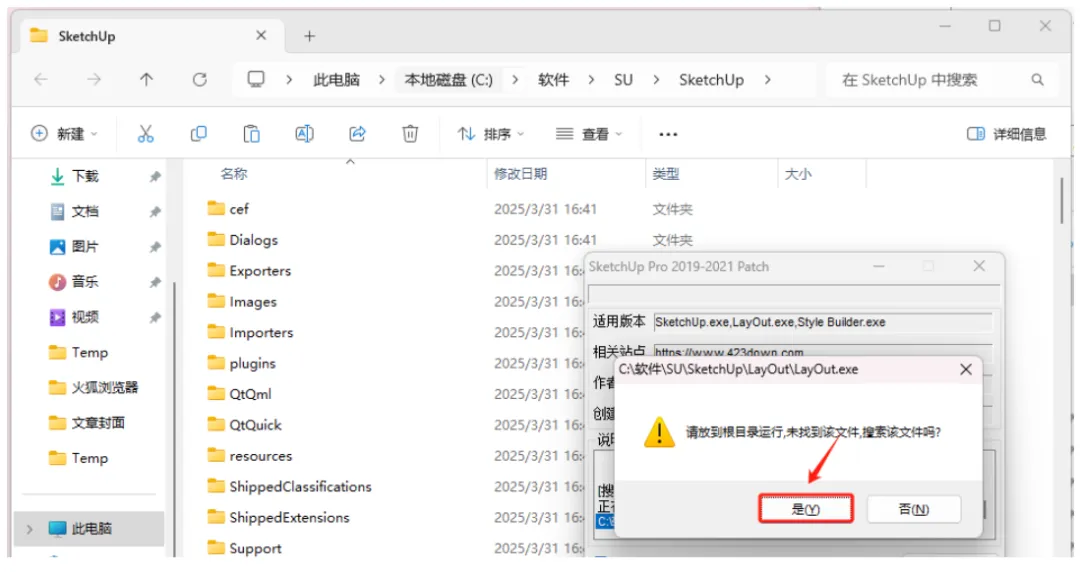Open the Sort (排序) dropdown
This screenshot has width=1080, height=572.
tap(490, 134)
